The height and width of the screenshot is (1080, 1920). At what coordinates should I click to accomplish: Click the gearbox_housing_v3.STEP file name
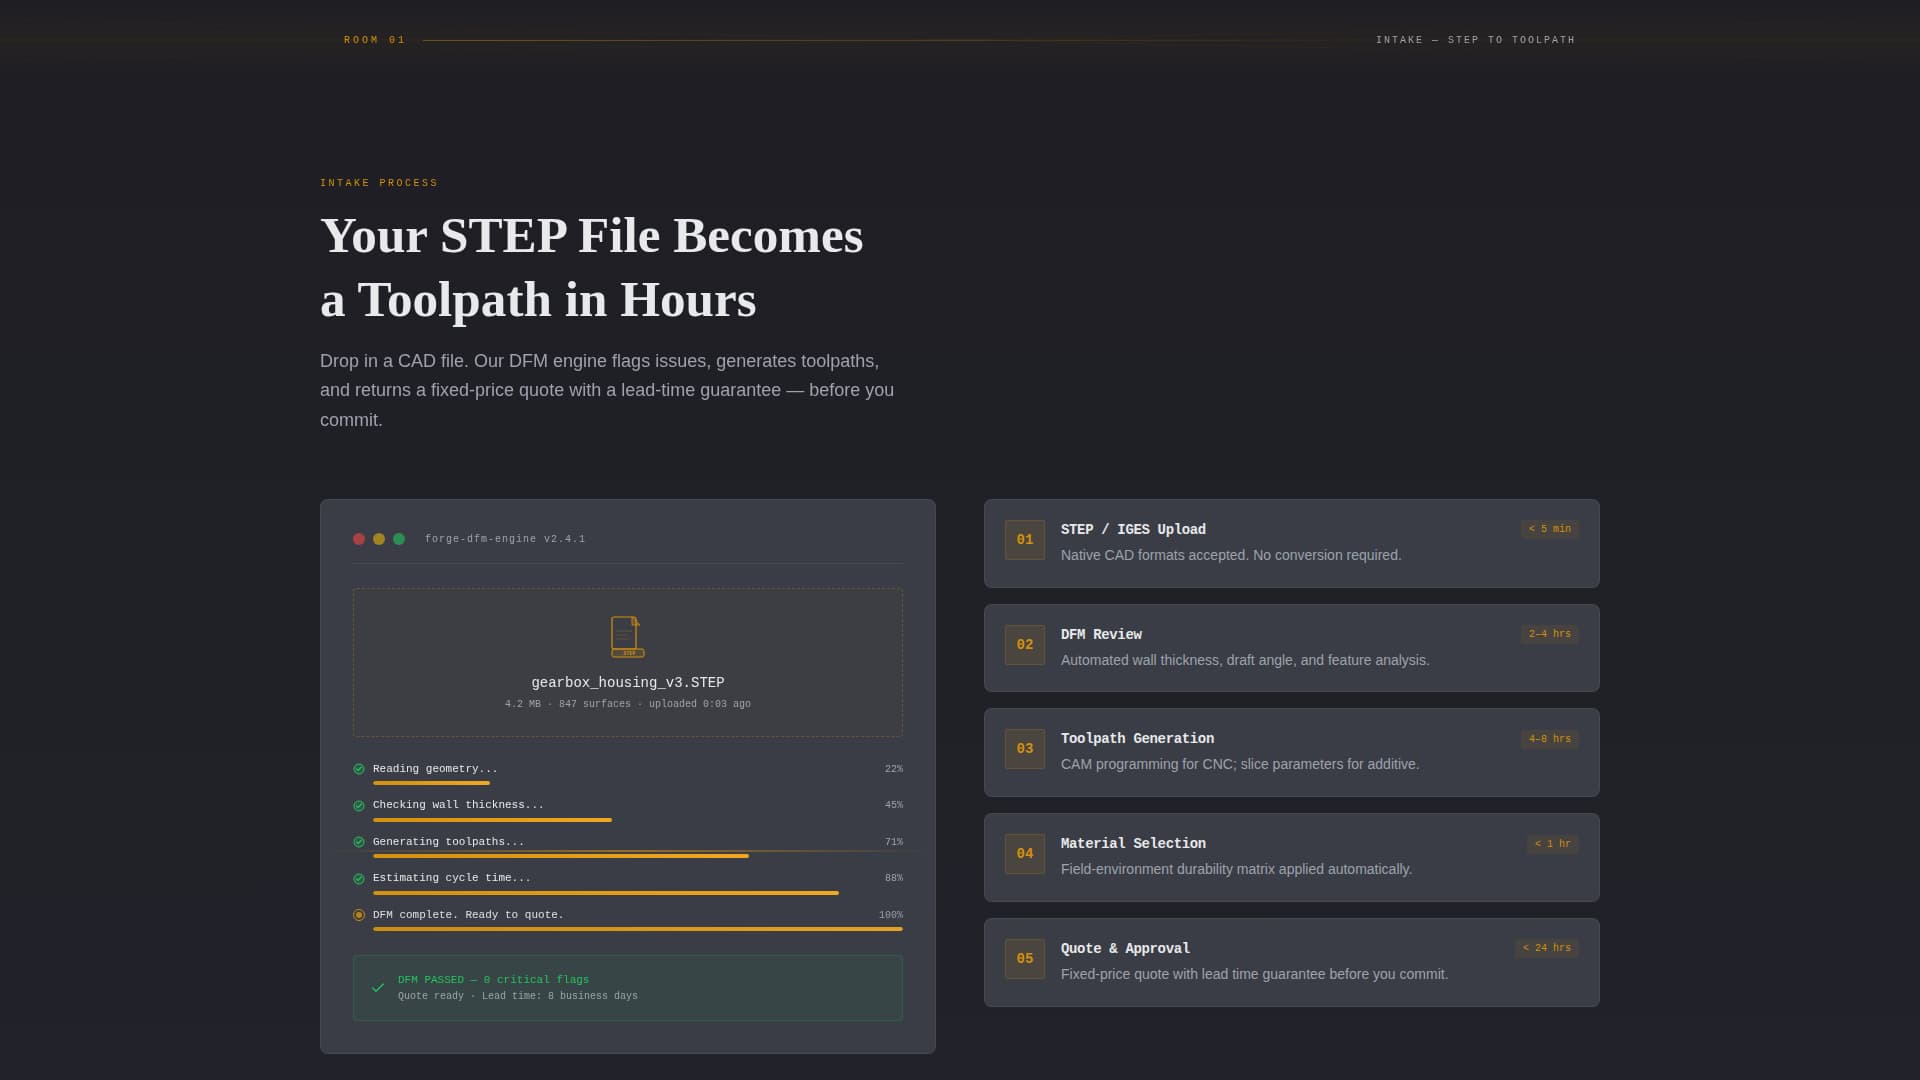tap(627, 681)
